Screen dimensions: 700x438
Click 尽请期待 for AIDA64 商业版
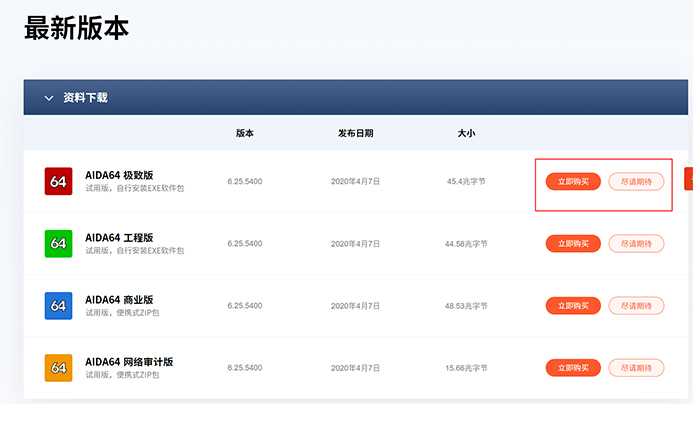(x=636, y=305)
